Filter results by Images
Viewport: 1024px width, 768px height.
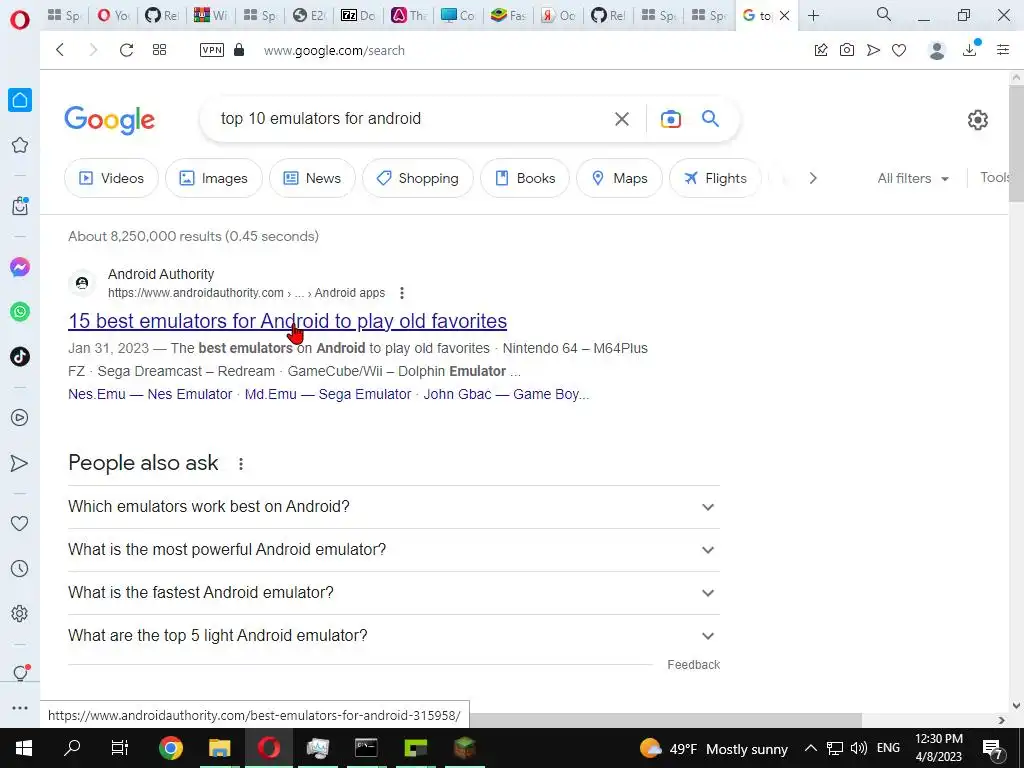214,178
